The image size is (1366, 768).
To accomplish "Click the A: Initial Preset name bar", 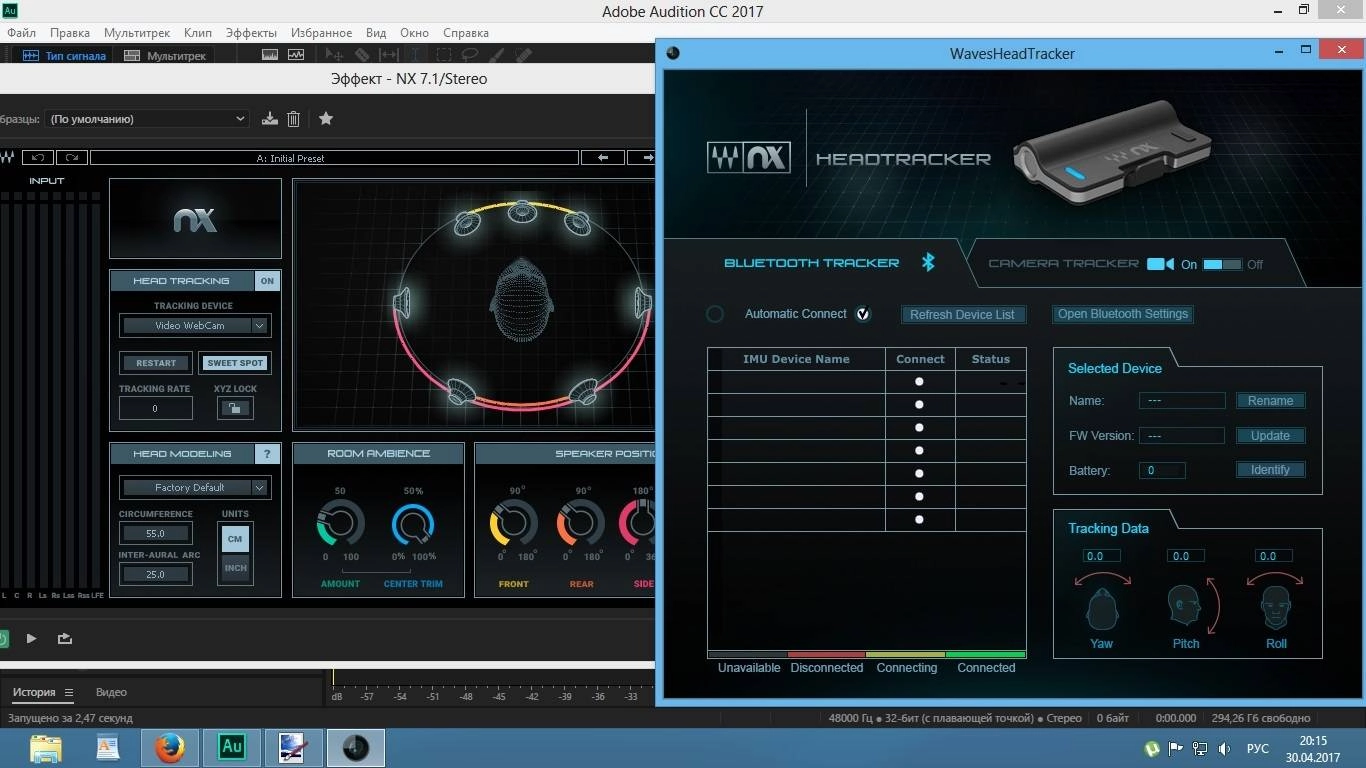I will (x=334, y=158).
